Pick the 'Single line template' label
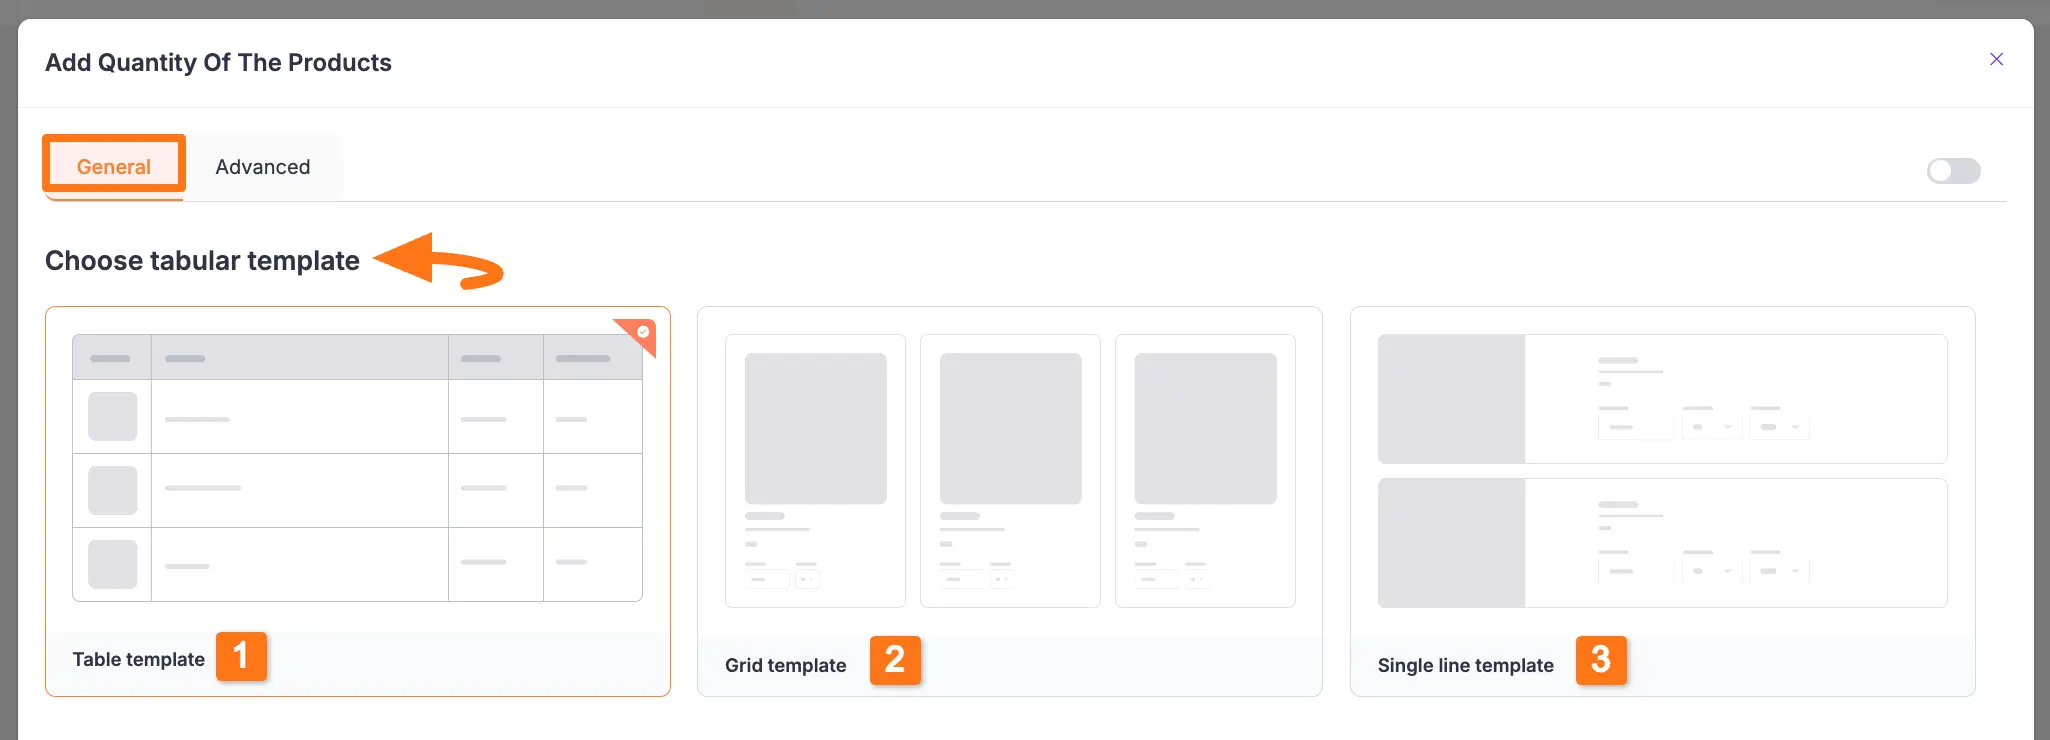 (1465, 666)
